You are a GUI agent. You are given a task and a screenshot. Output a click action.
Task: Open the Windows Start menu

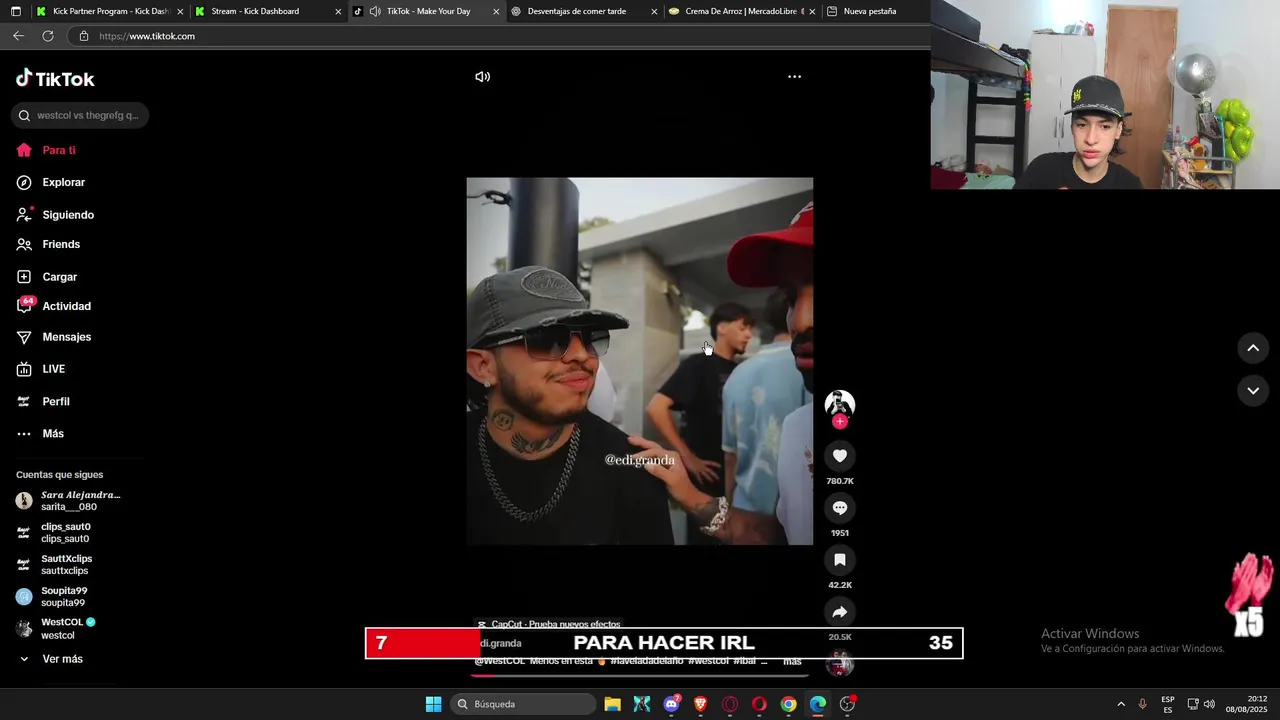pos(433,704)
